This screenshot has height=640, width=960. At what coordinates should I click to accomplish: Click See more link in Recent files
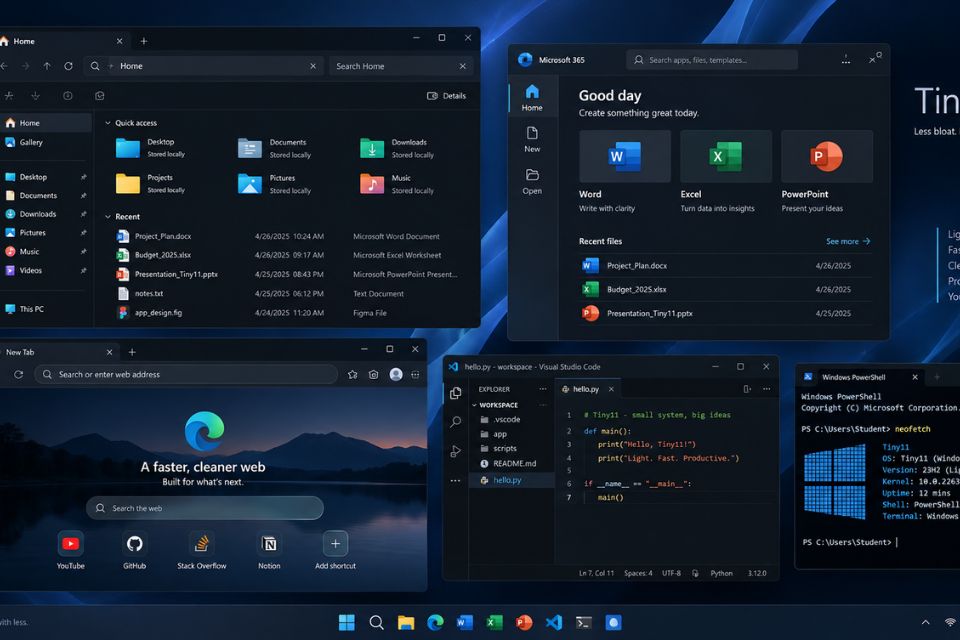click(848, 241)
